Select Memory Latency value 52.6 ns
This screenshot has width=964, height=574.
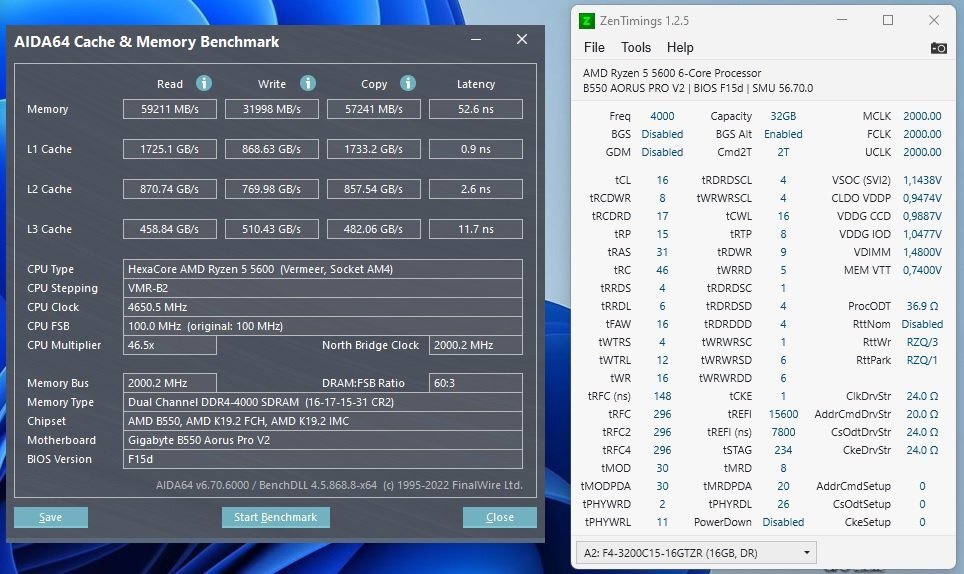point(476,109)
